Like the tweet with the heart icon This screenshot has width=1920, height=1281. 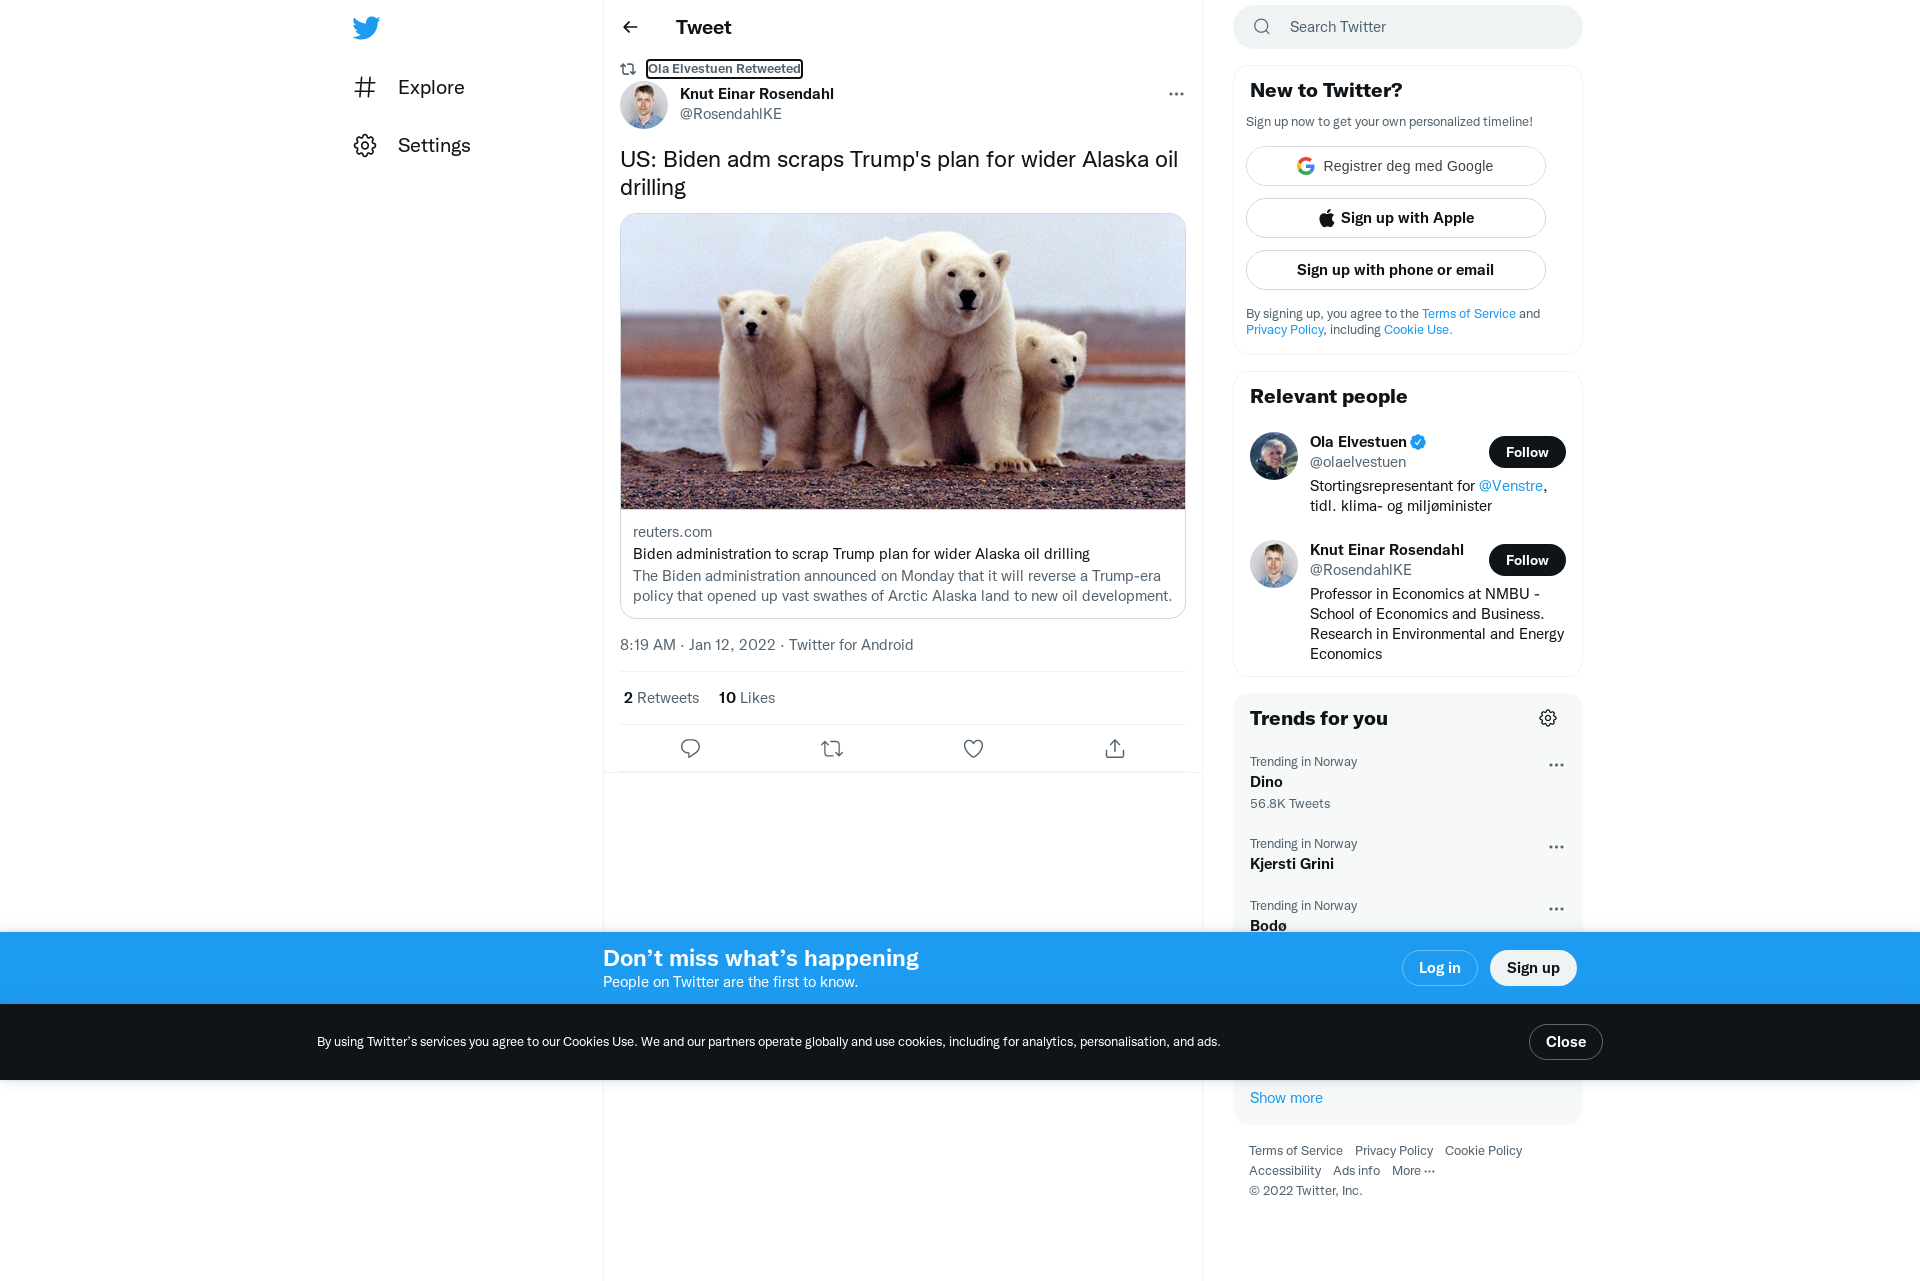[x=973, y=748]
